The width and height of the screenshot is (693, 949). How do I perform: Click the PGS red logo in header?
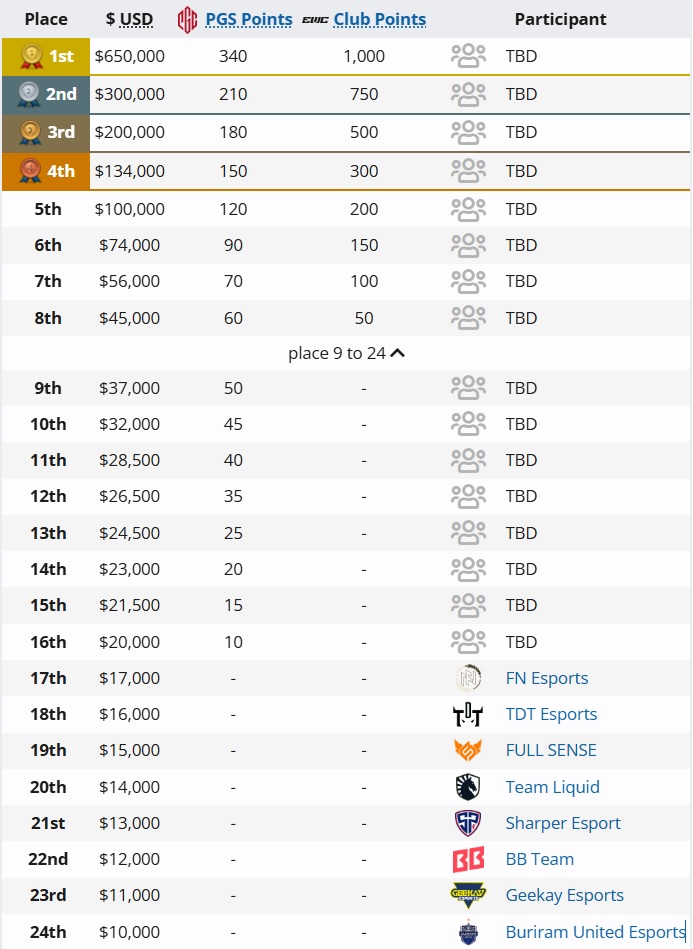[188, 20]
